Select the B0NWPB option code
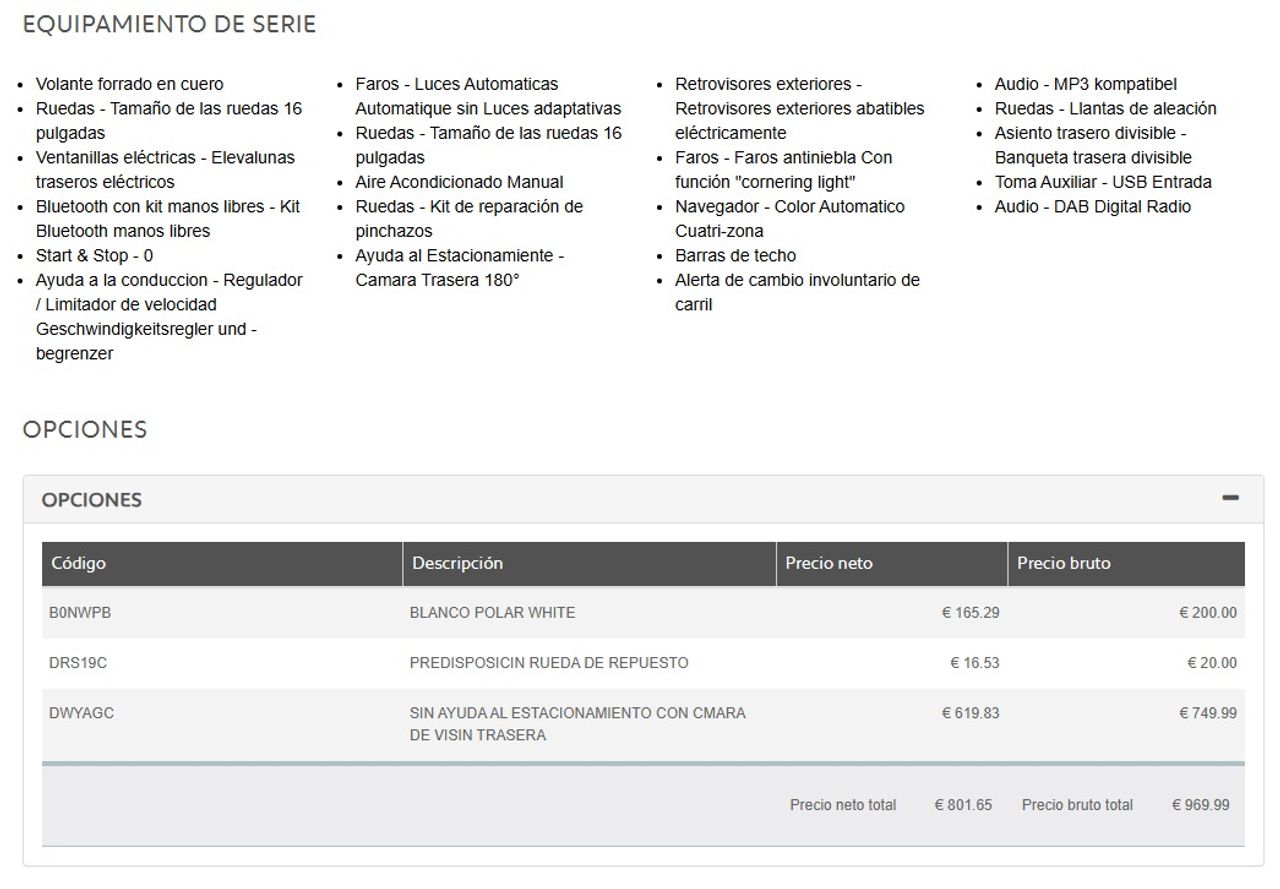1280x889 pixels. 77,612
